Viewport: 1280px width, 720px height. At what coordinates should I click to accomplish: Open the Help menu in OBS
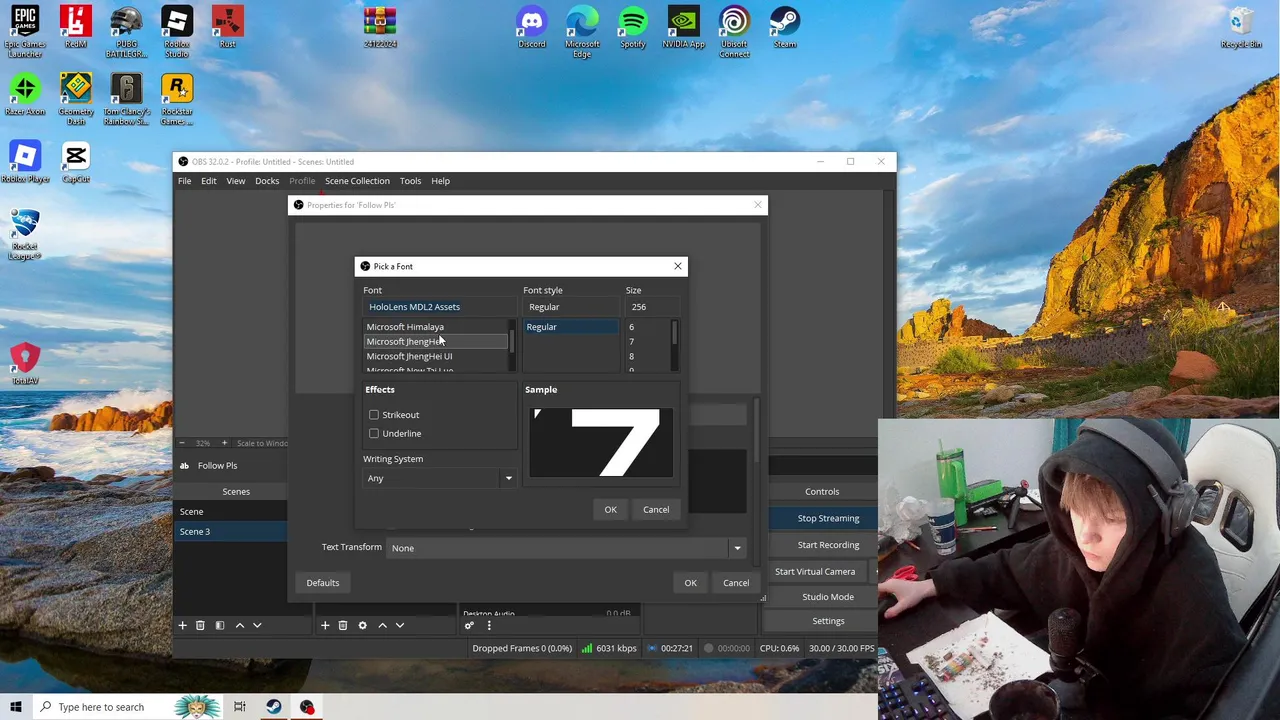[440, 181]
